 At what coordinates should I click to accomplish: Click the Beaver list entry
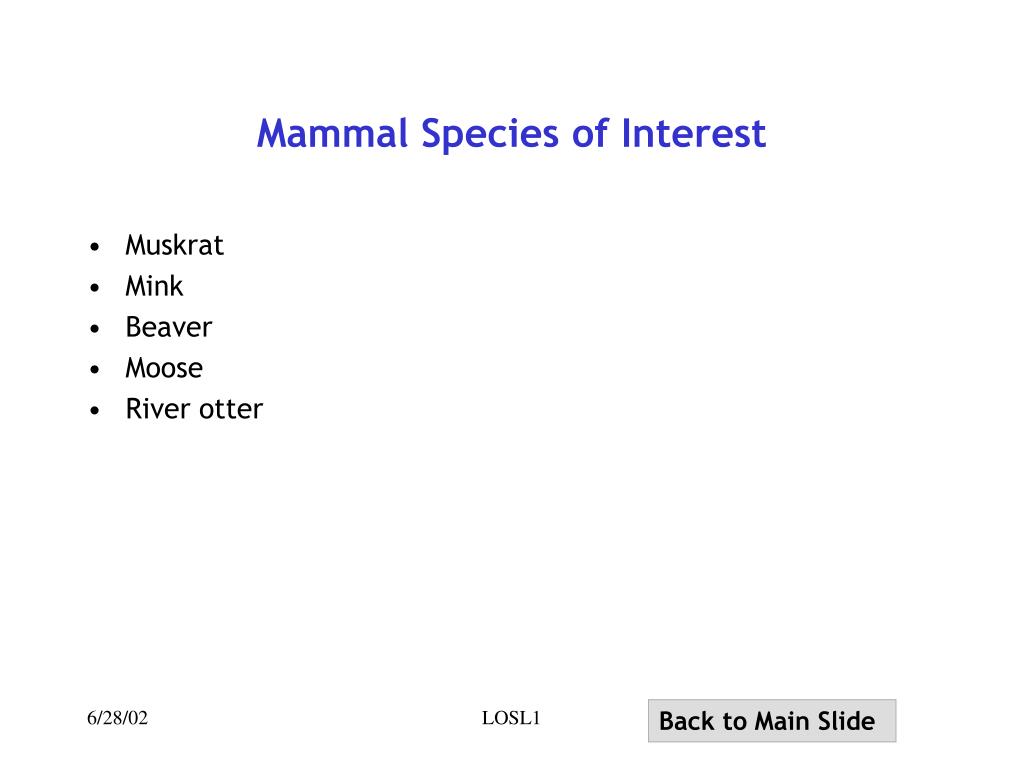(x=168, y=327)
